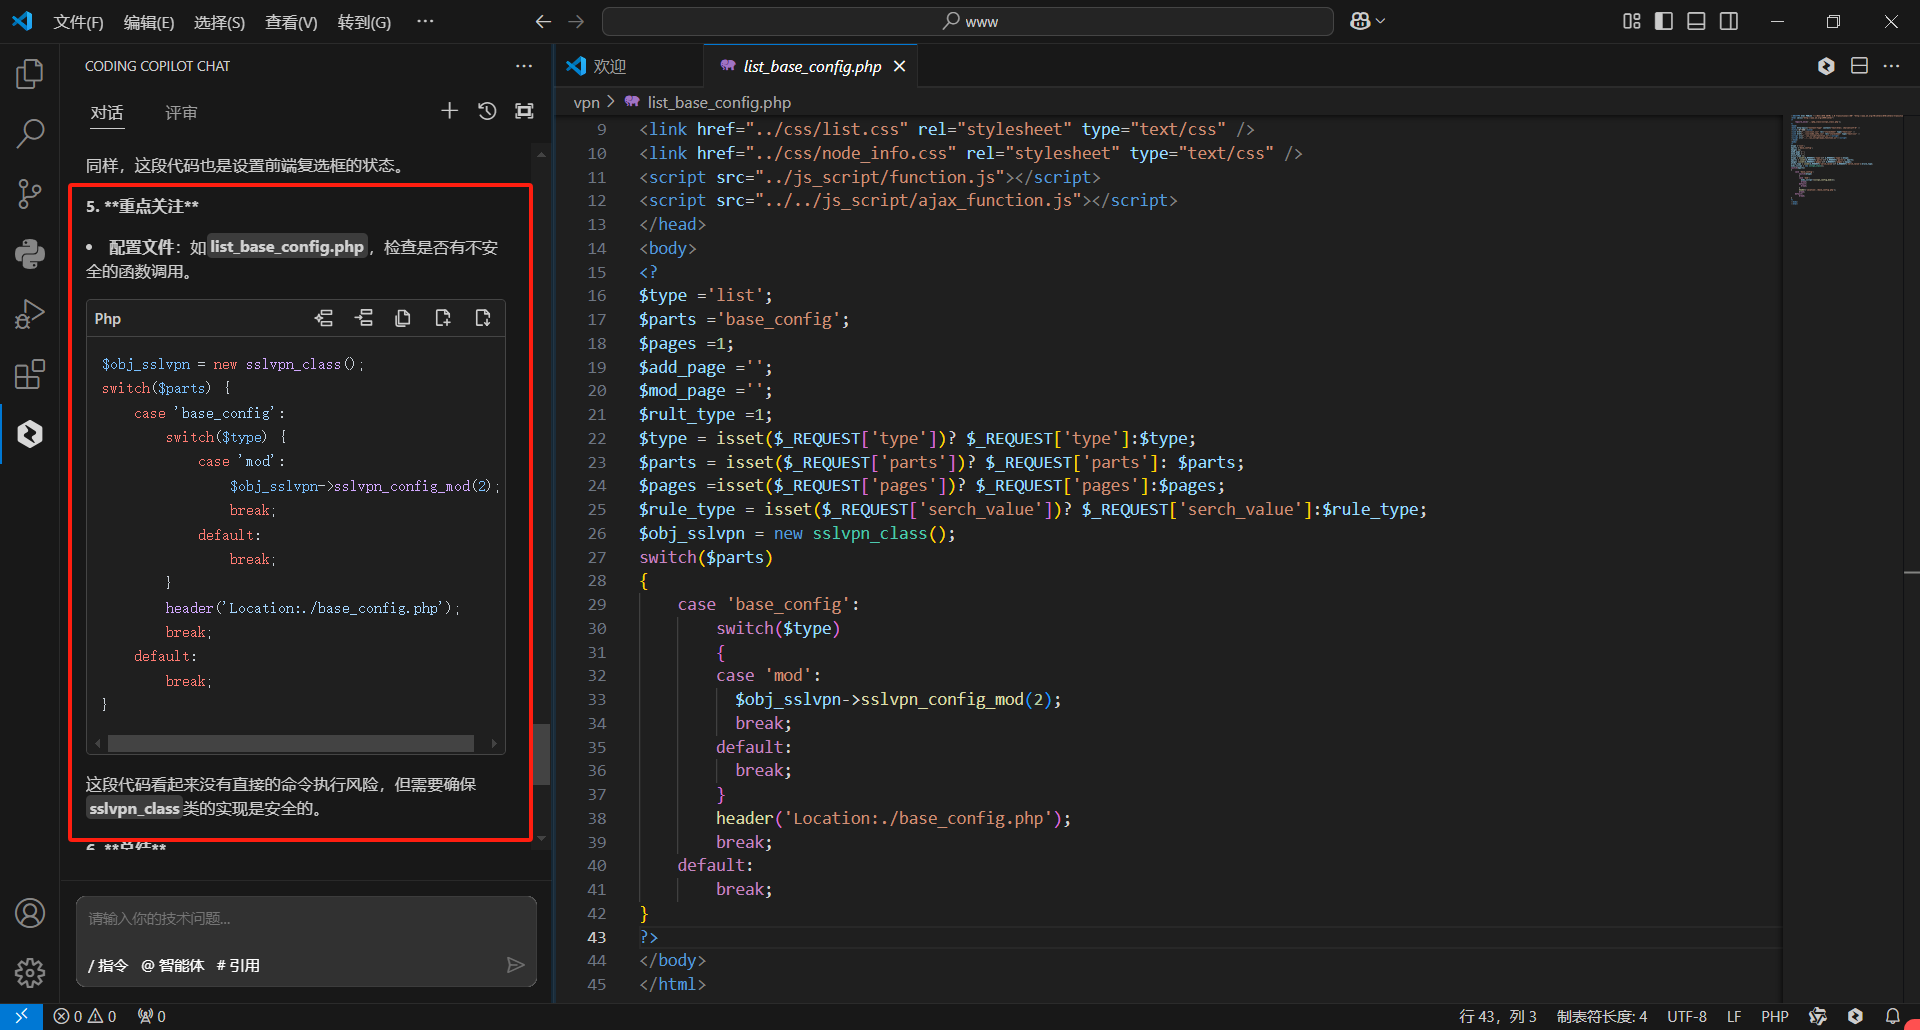The image size is (1920, 1030).
Task: Copy the Php code block
Action: (403, 318)
